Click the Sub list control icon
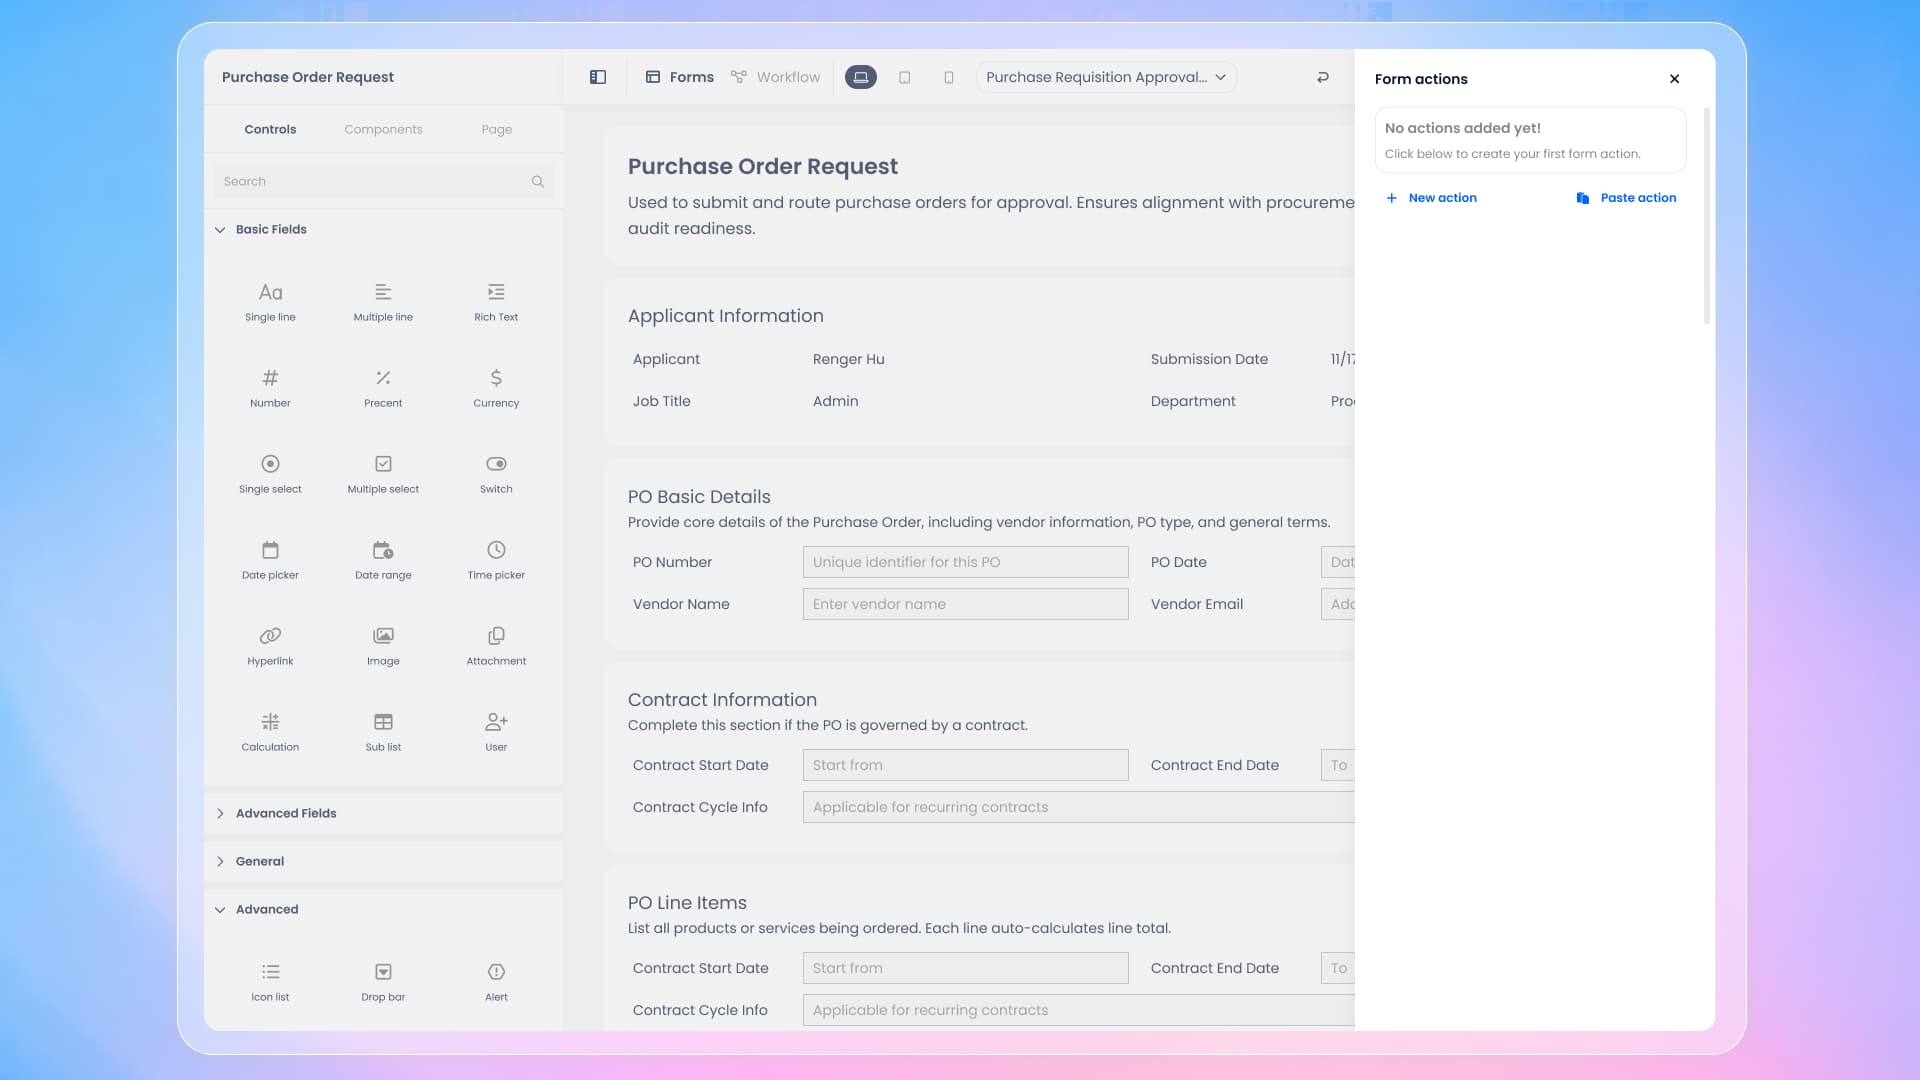The height and width of the screenshot is (1080, 1920). pyautogui.click(x=383, y=722)
